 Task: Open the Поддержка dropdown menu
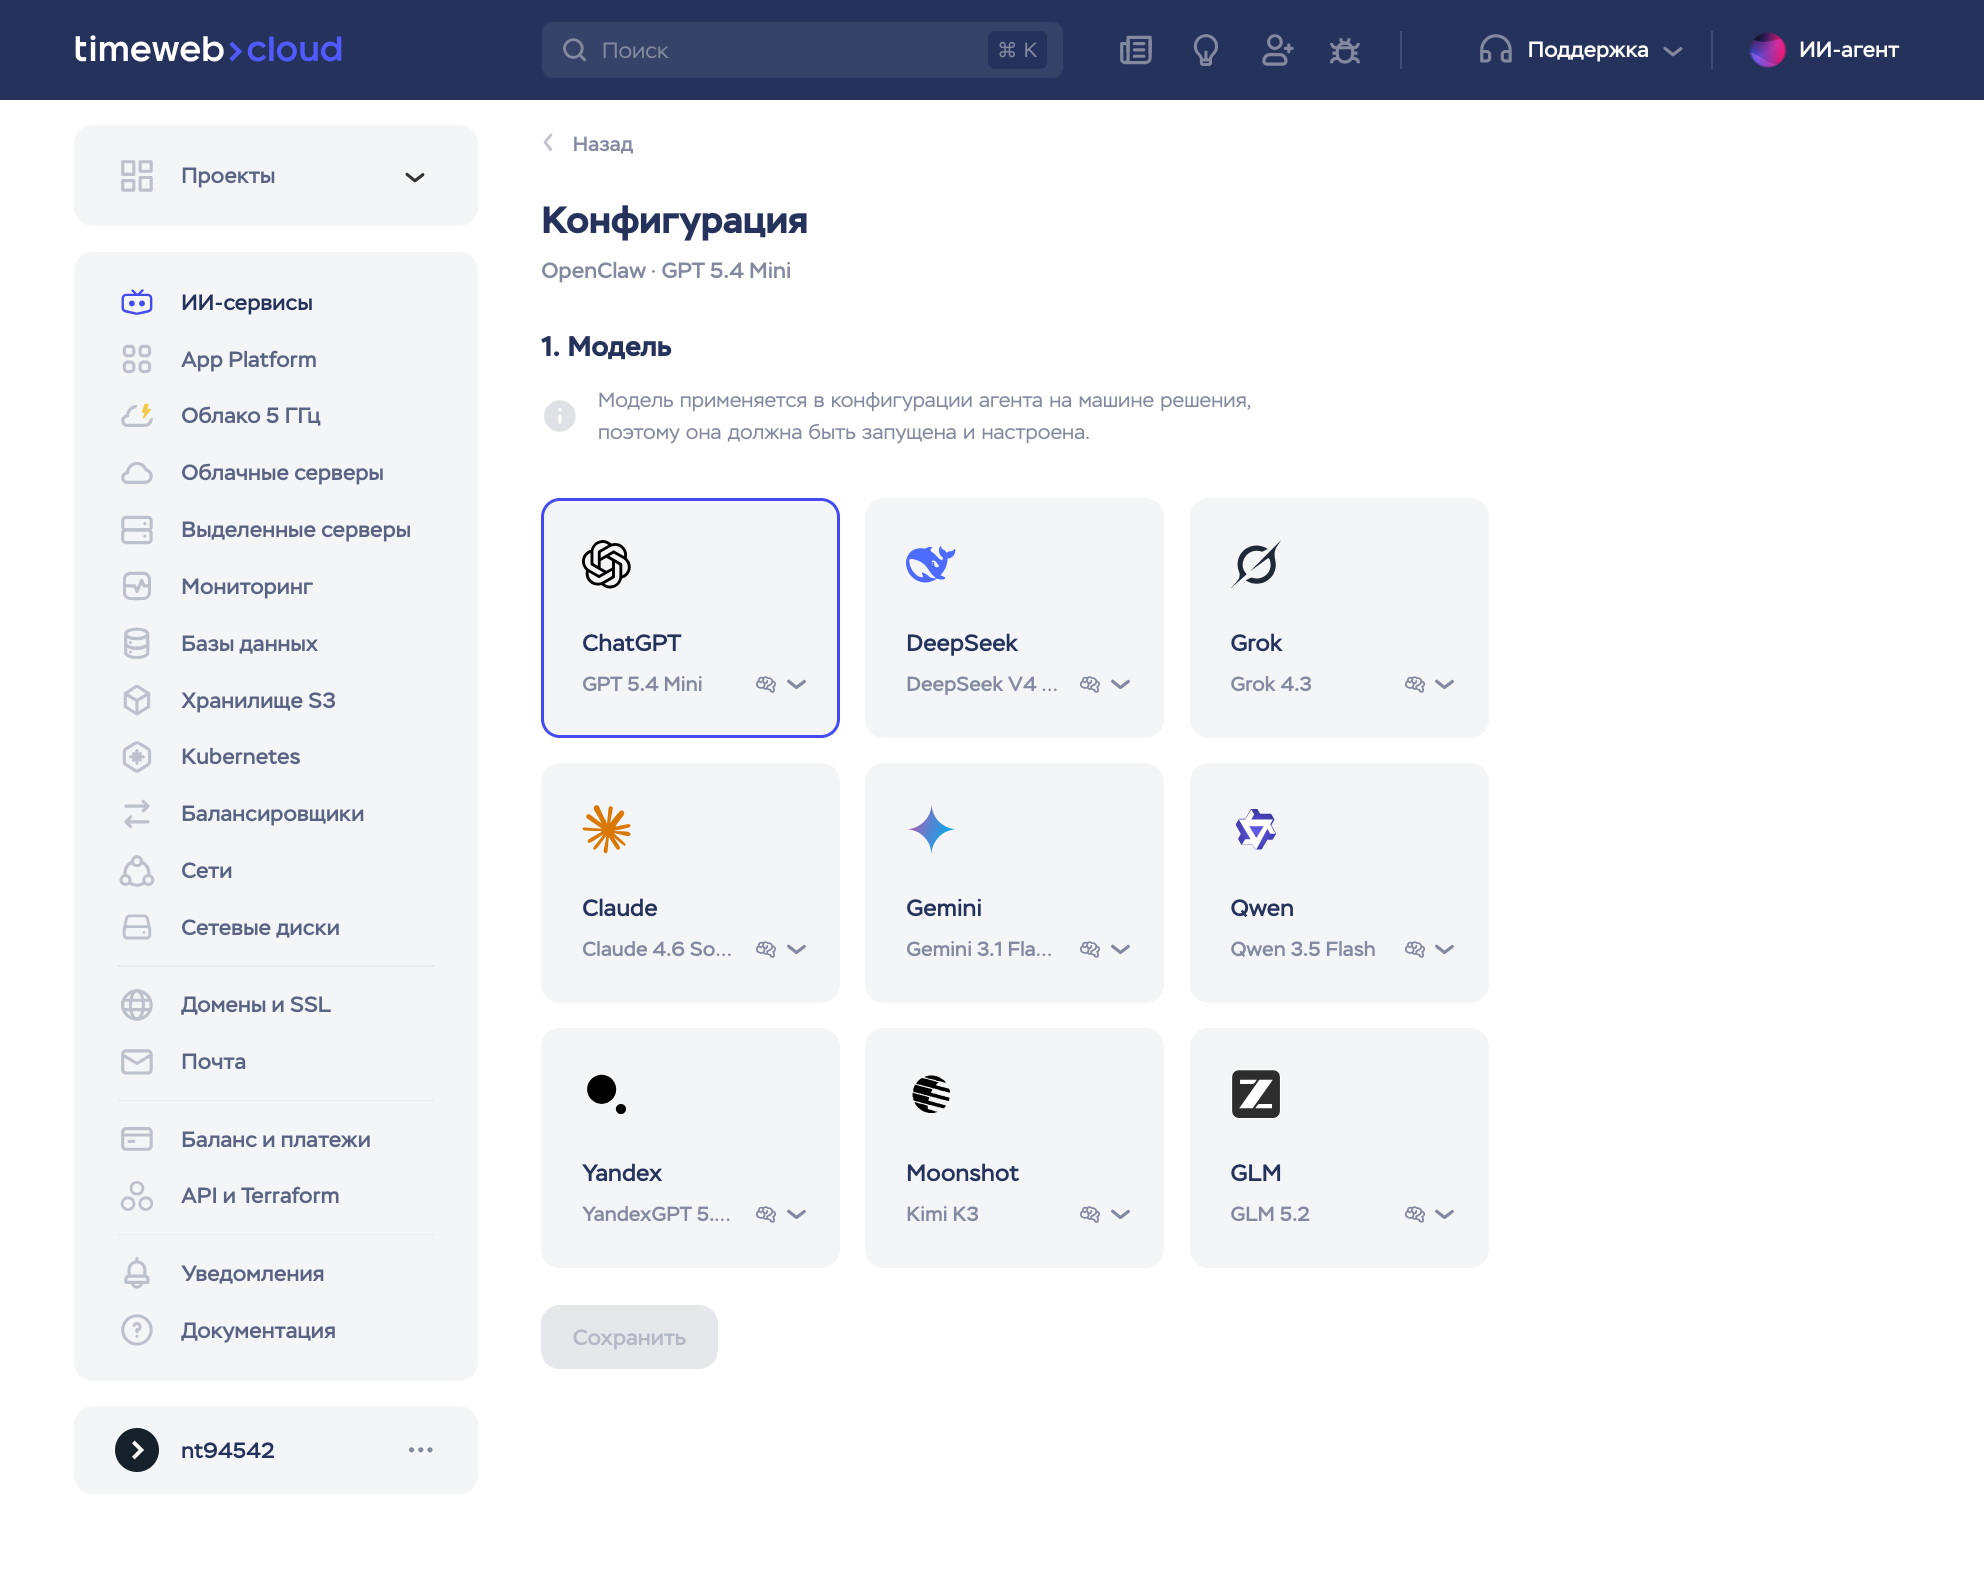pyautogui.click(x=1581, y=50)
